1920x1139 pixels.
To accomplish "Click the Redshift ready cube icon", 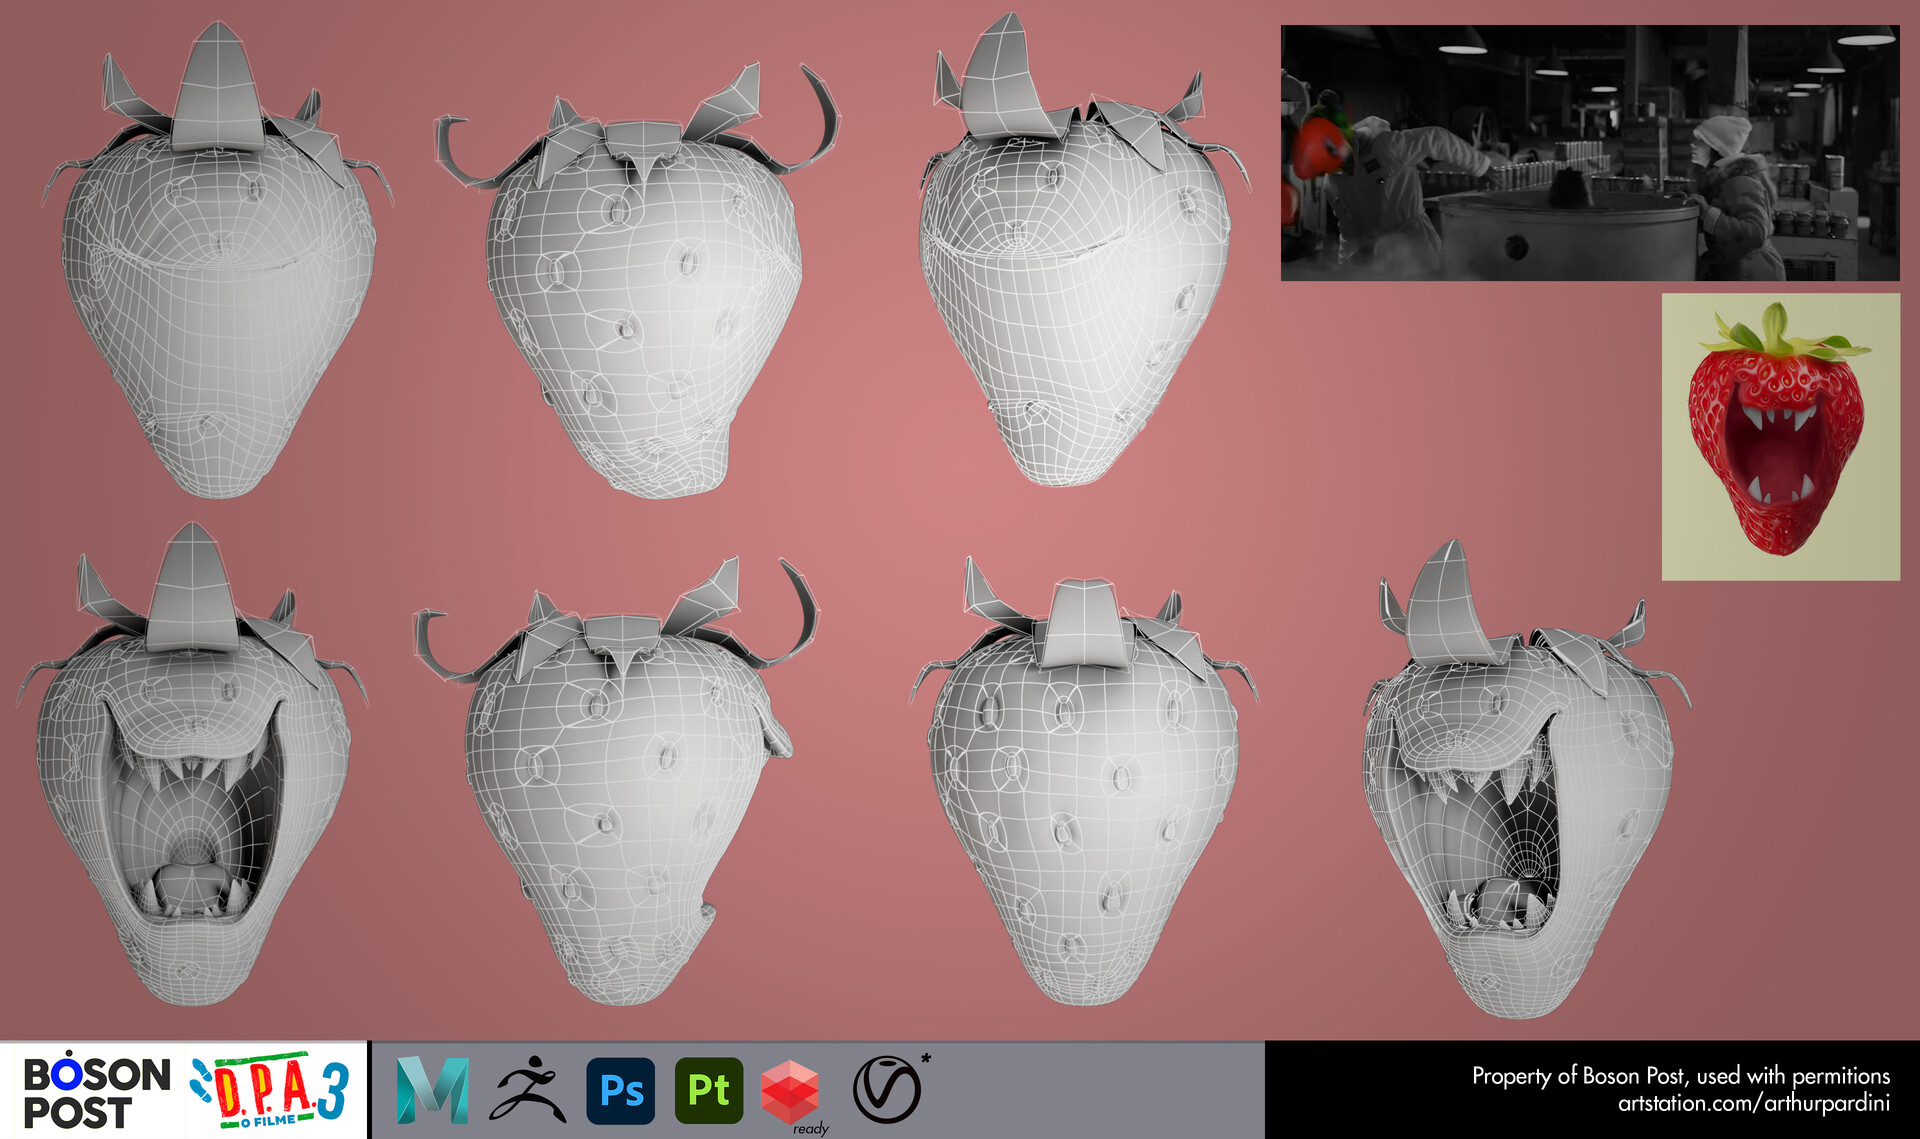I will coord(790,1092).
